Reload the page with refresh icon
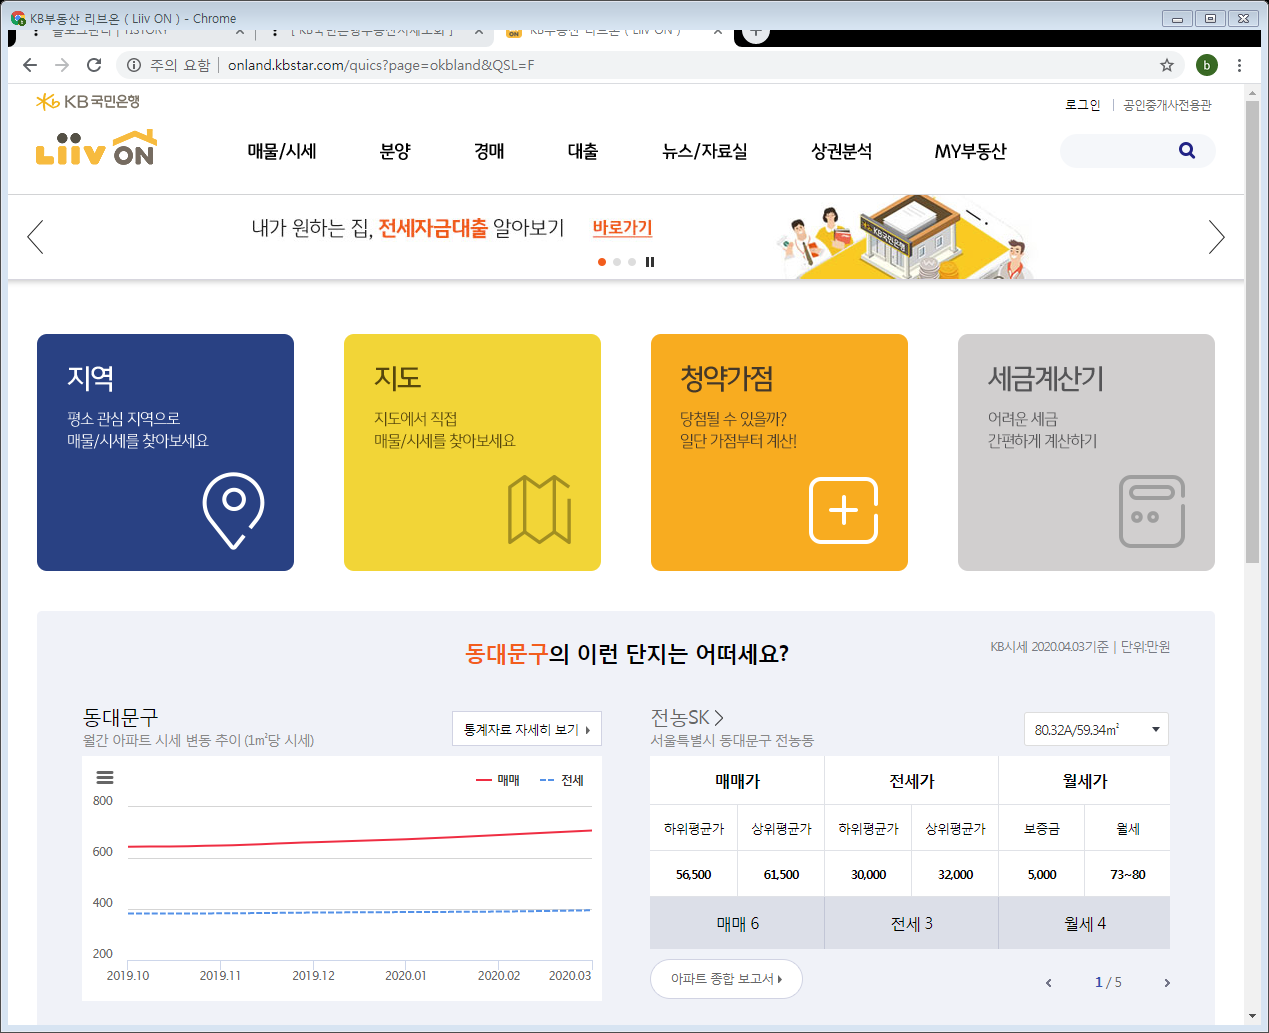1269x1033 pixels. pyautogui.click(x=94, y=65)
